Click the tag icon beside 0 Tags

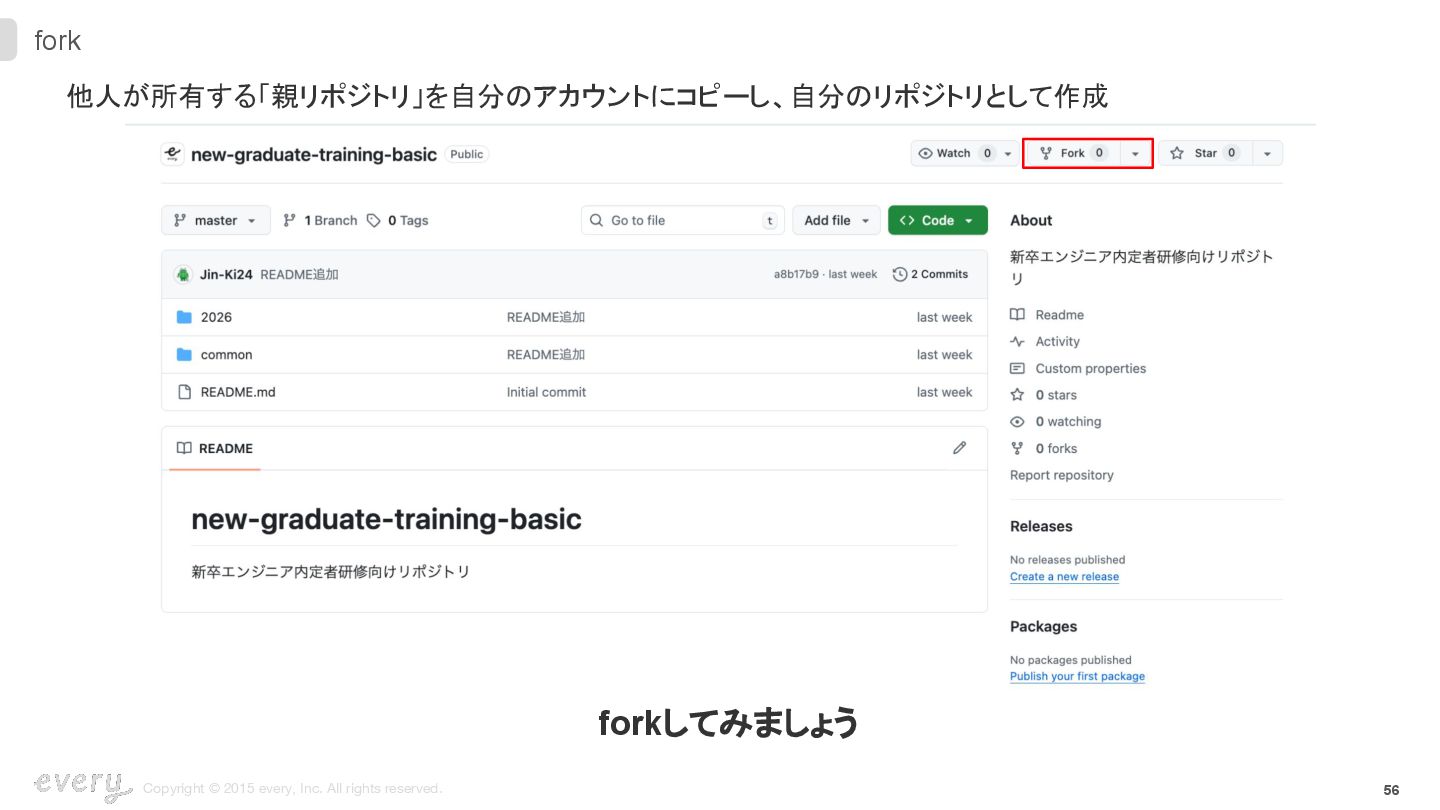point(374,220)
